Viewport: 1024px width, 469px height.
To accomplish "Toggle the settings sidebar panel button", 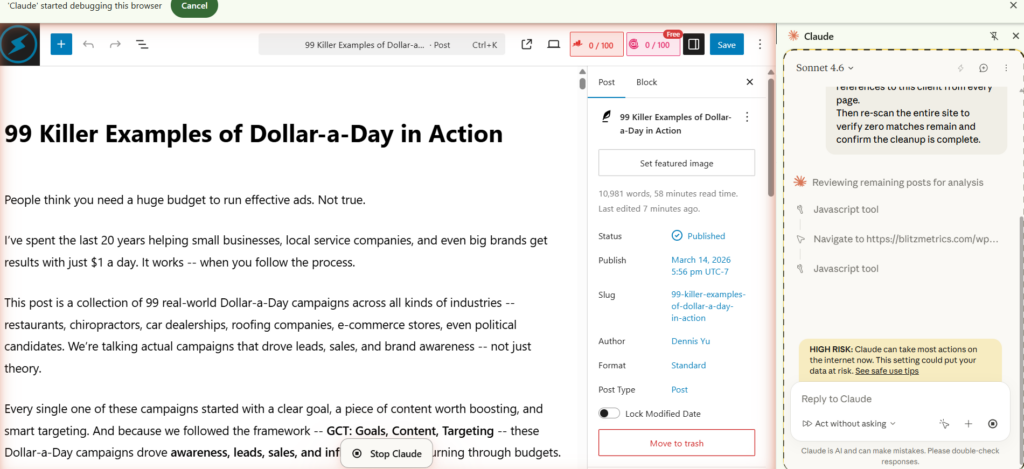I will (693, 44).
